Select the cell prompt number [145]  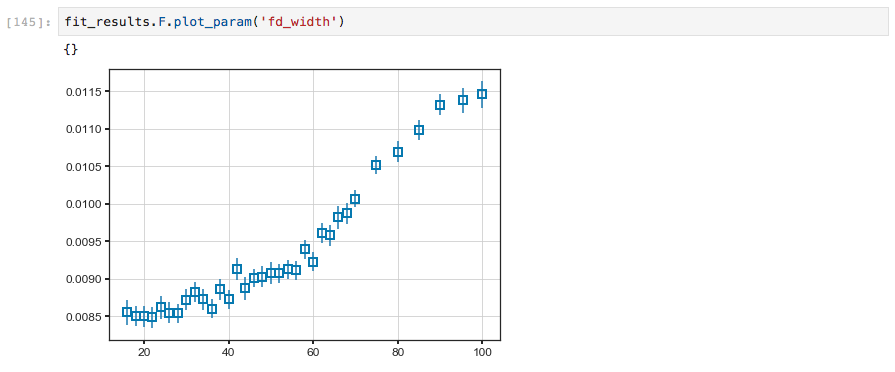(29, 22)
